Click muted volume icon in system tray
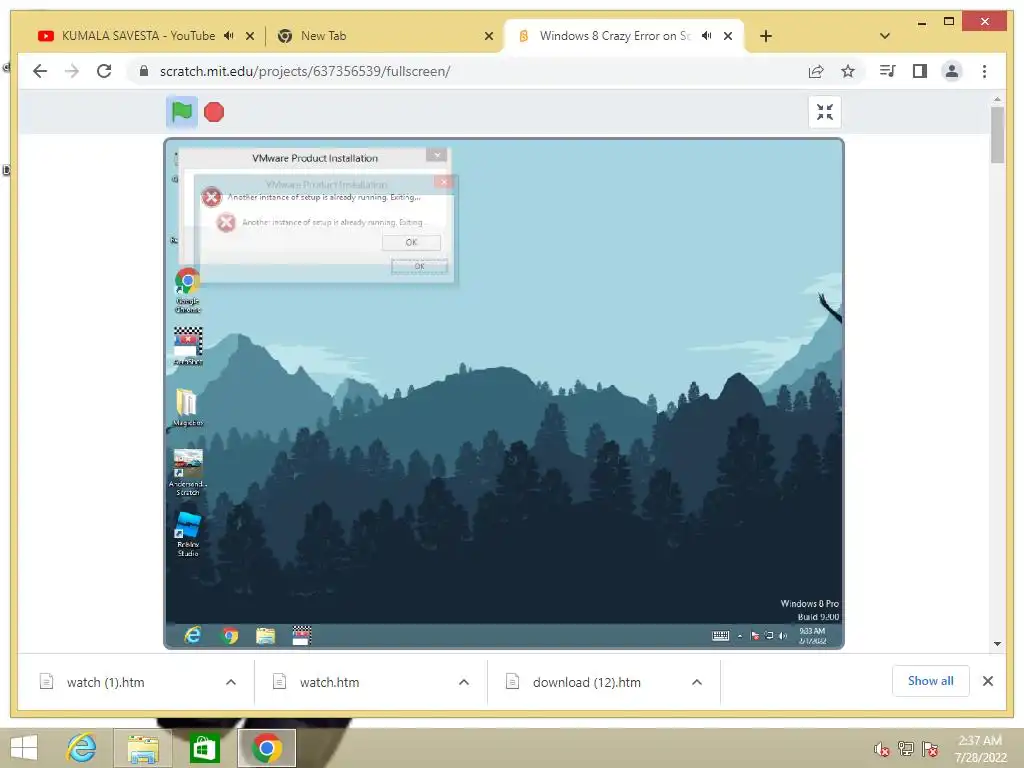1024x768 pixels. [881, 749]
